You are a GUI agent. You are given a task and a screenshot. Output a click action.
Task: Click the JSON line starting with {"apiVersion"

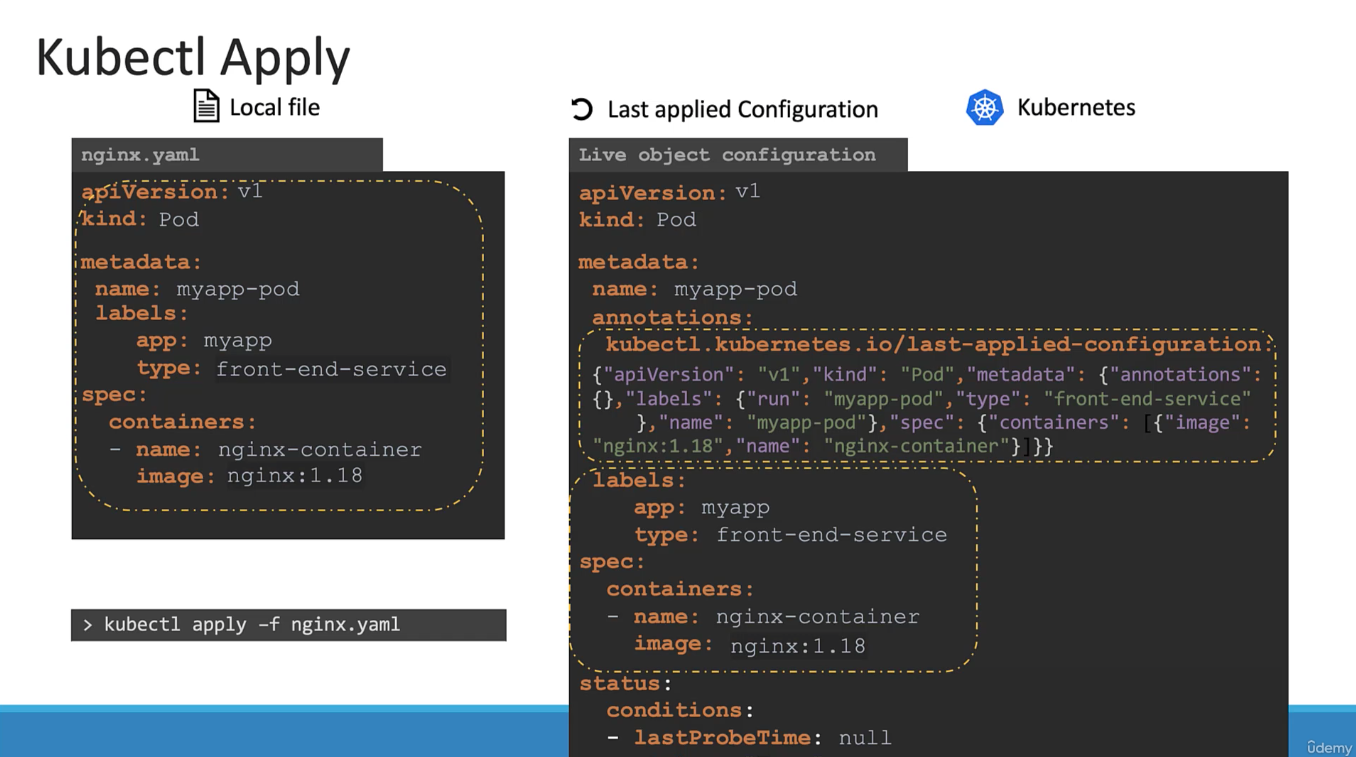click(x=927, y=374)
